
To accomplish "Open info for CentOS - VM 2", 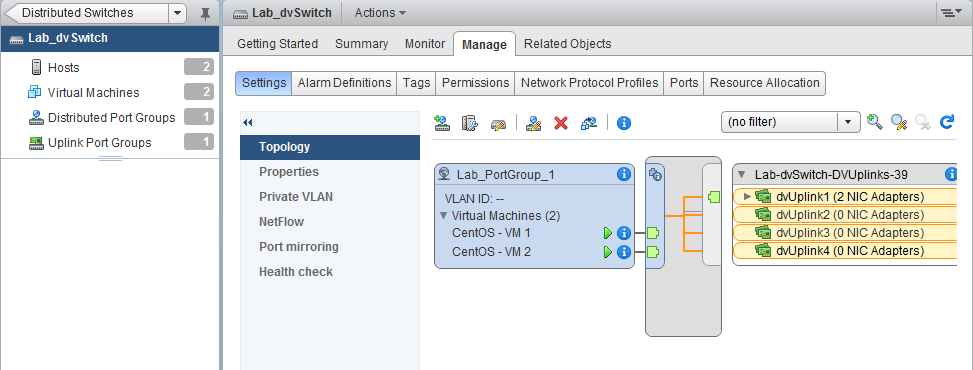I will (x=624, y=252).
